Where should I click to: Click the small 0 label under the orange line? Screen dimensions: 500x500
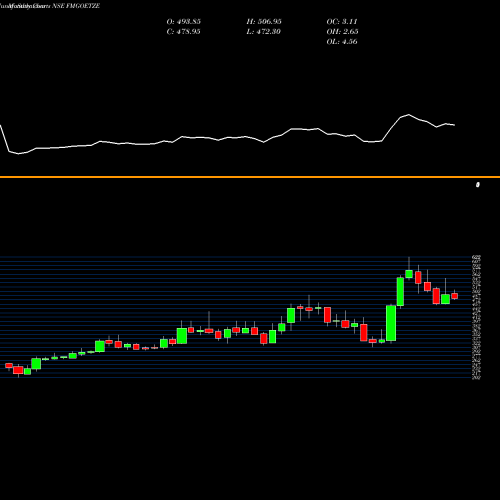tap(478, 185)
